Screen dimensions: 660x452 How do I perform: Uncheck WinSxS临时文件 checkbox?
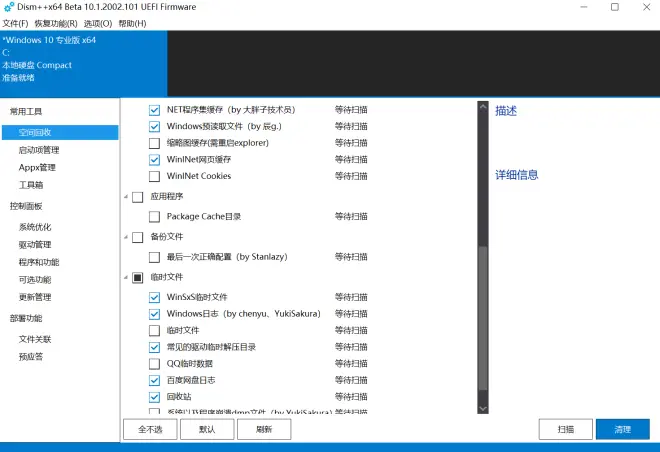click(x=154, y=298)
